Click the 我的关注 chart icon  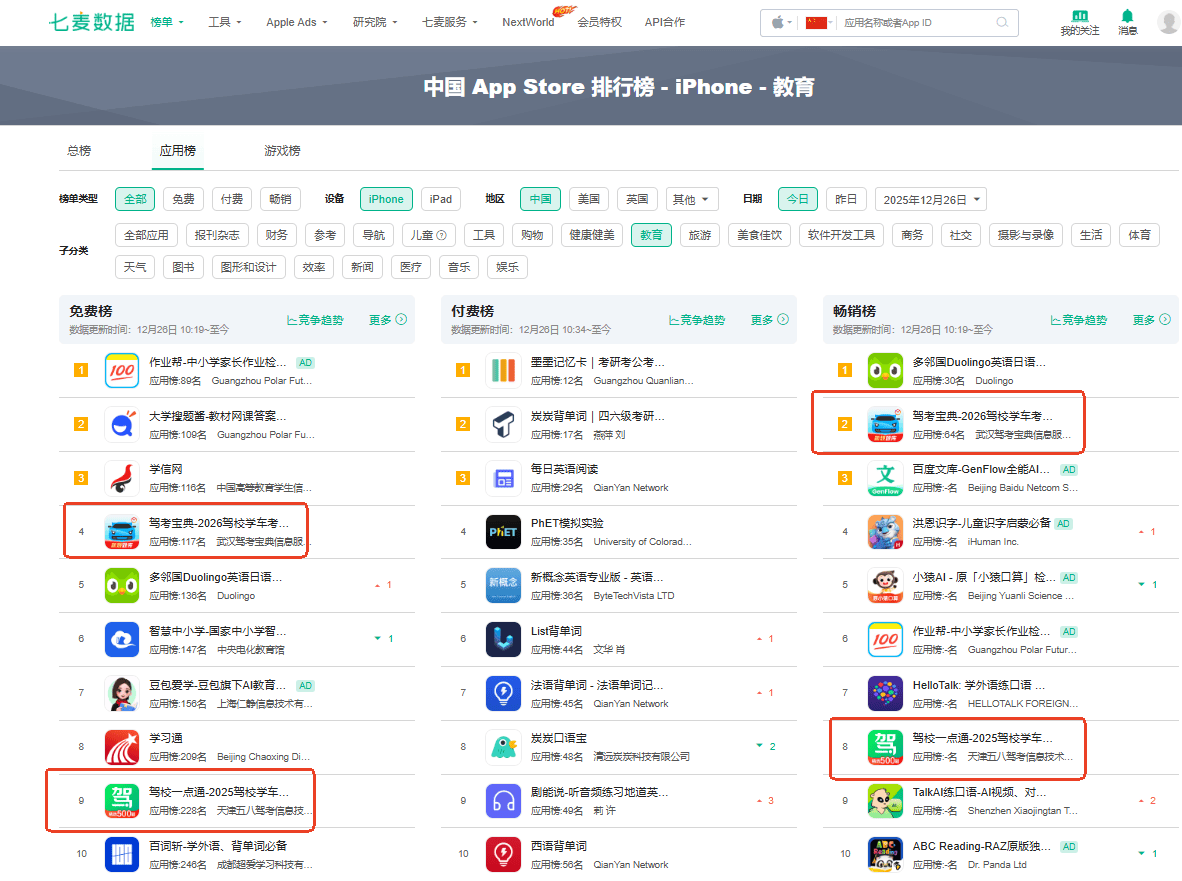(1079, 16)
